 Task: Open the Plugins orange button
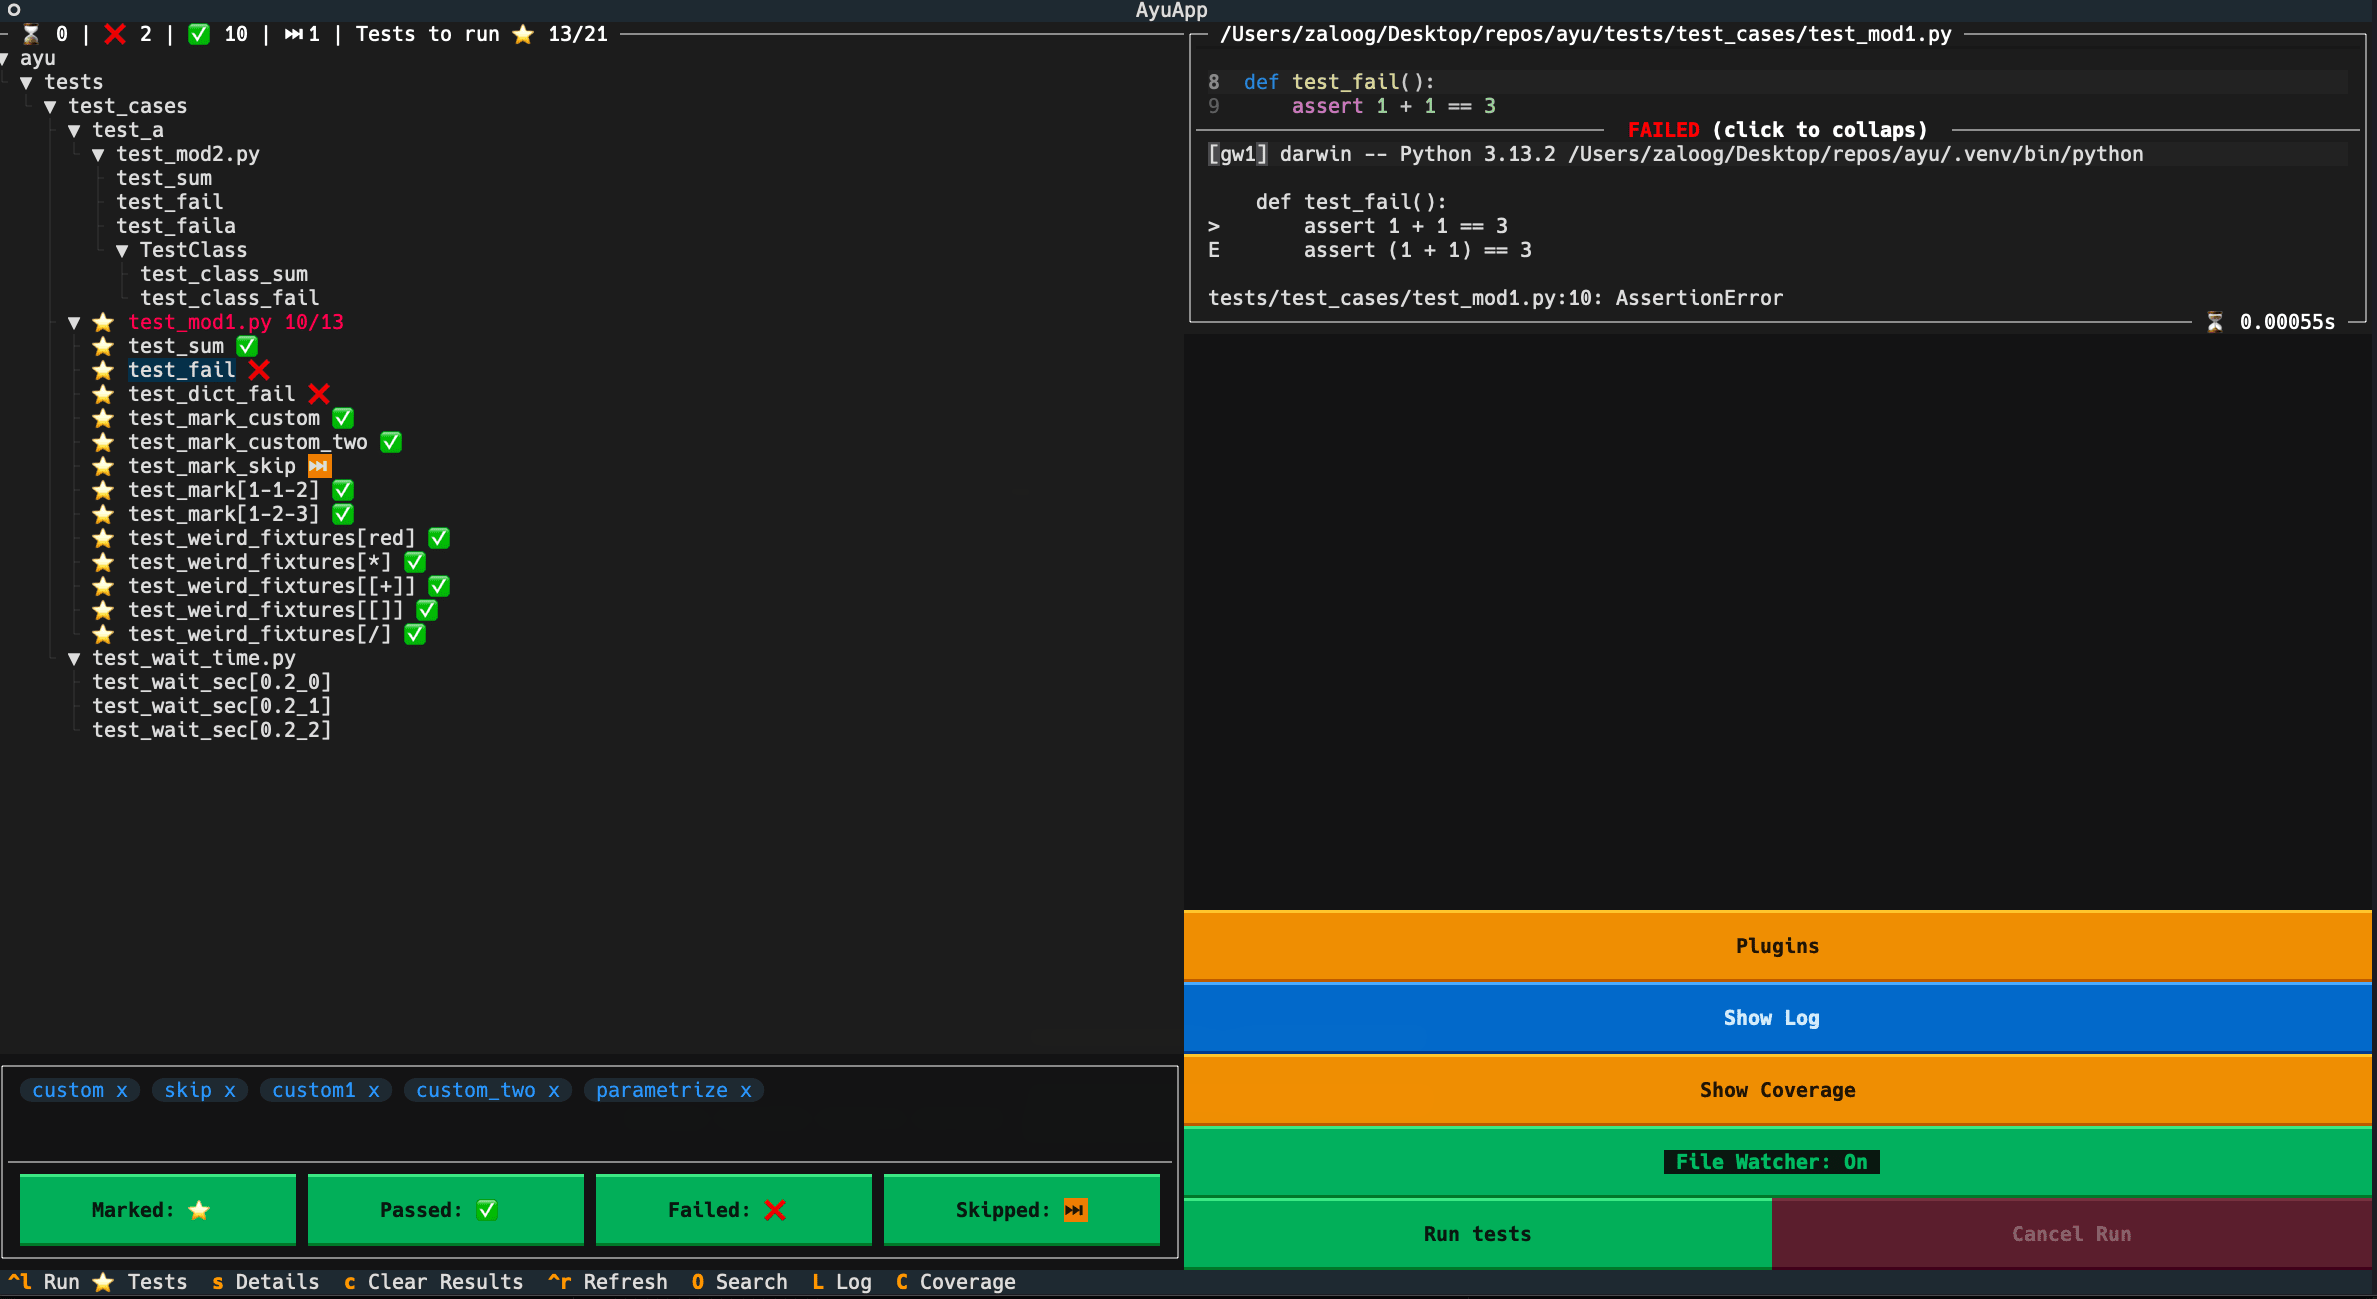coord(1777,946)
